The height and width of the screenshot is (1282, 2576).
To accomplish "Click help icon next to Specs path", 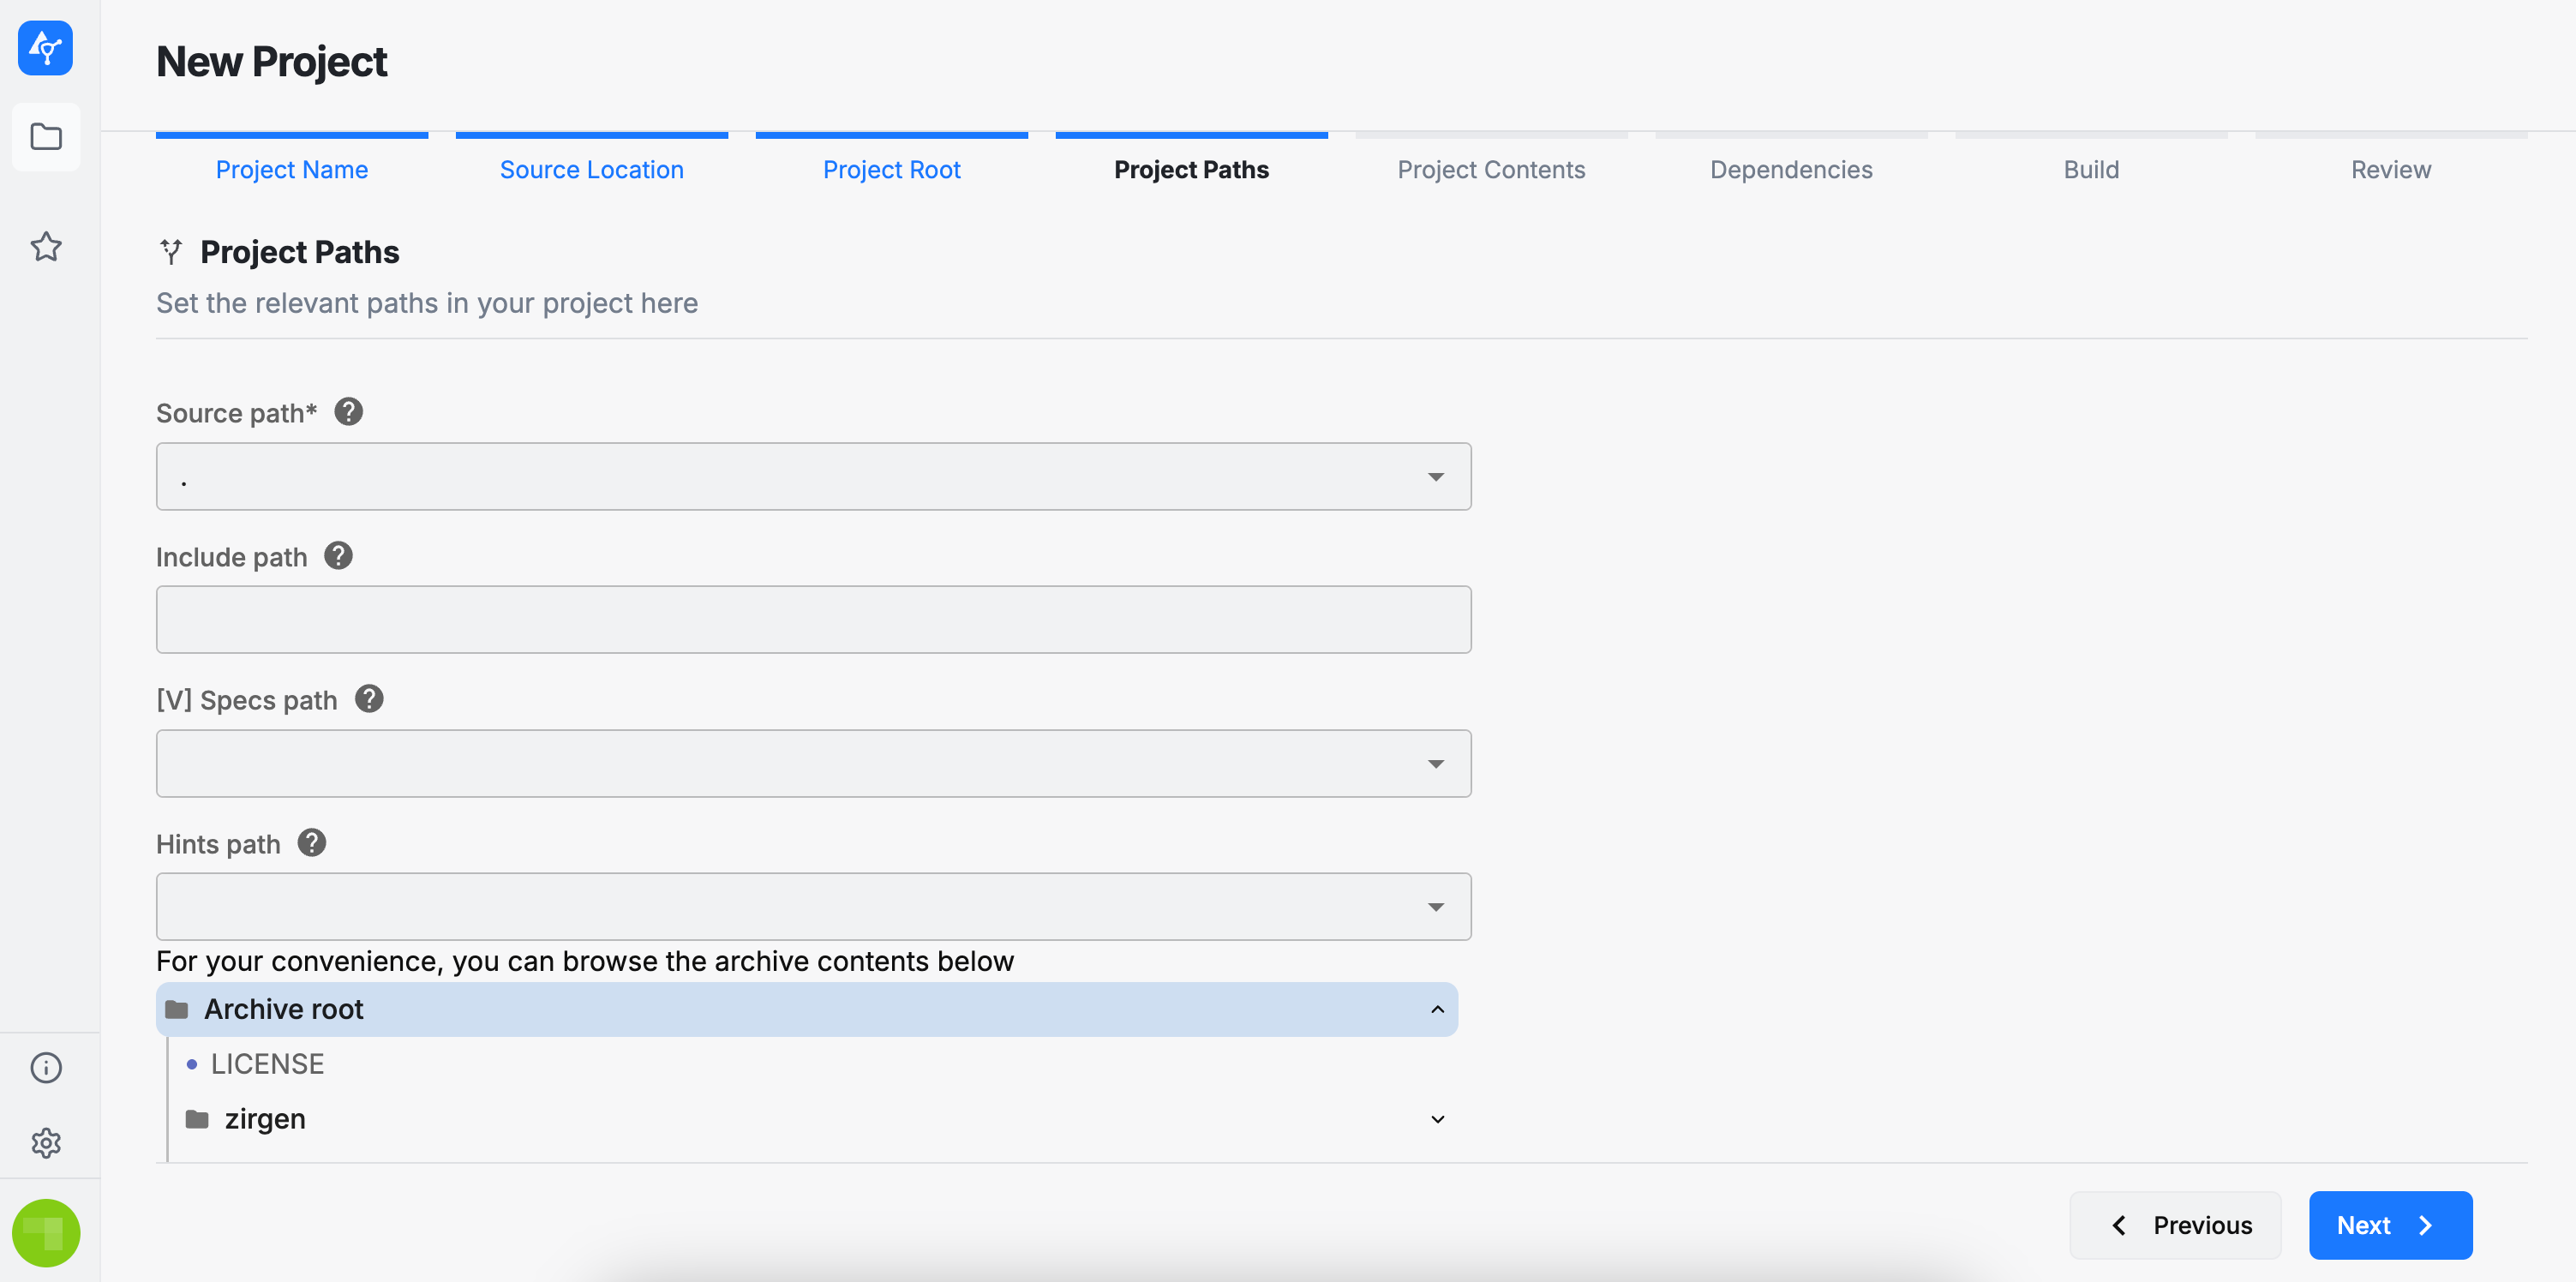I will pos(369,699).
